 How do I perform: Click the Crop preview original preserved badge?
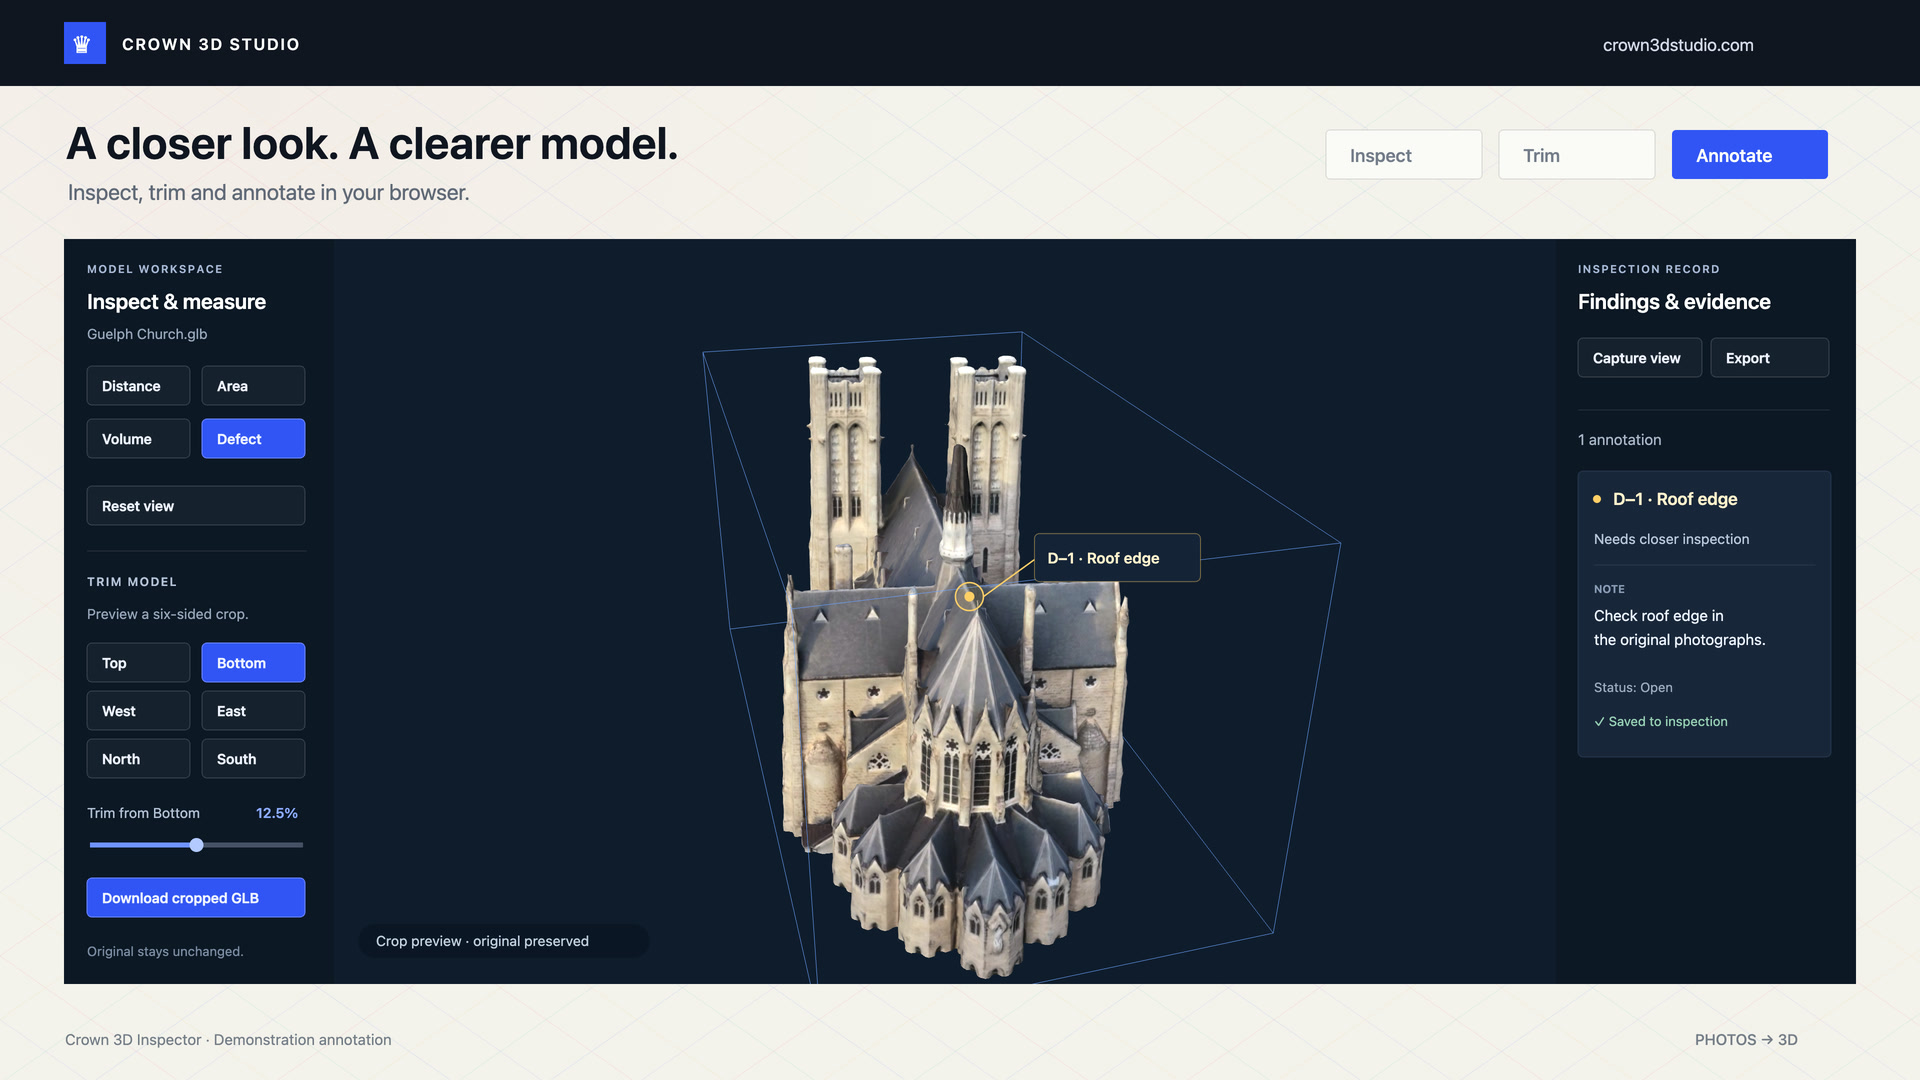click(504, 941)
